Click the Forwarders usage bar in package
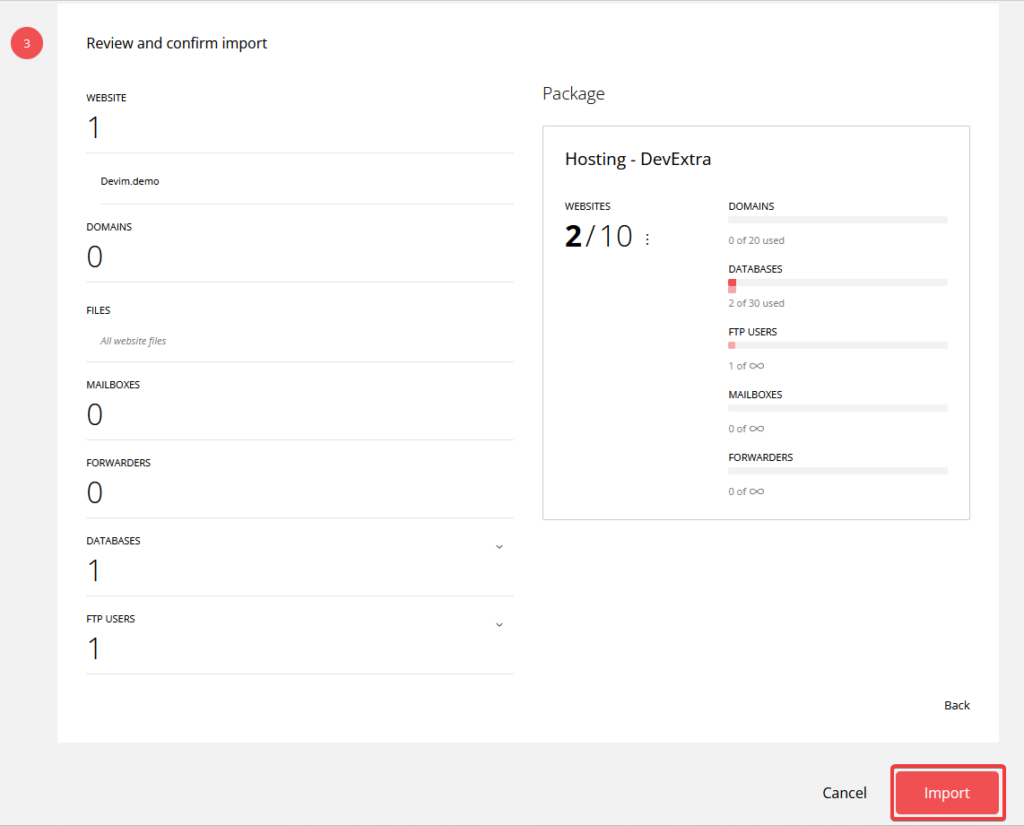 pyautogui.click(x=837, y=471)
